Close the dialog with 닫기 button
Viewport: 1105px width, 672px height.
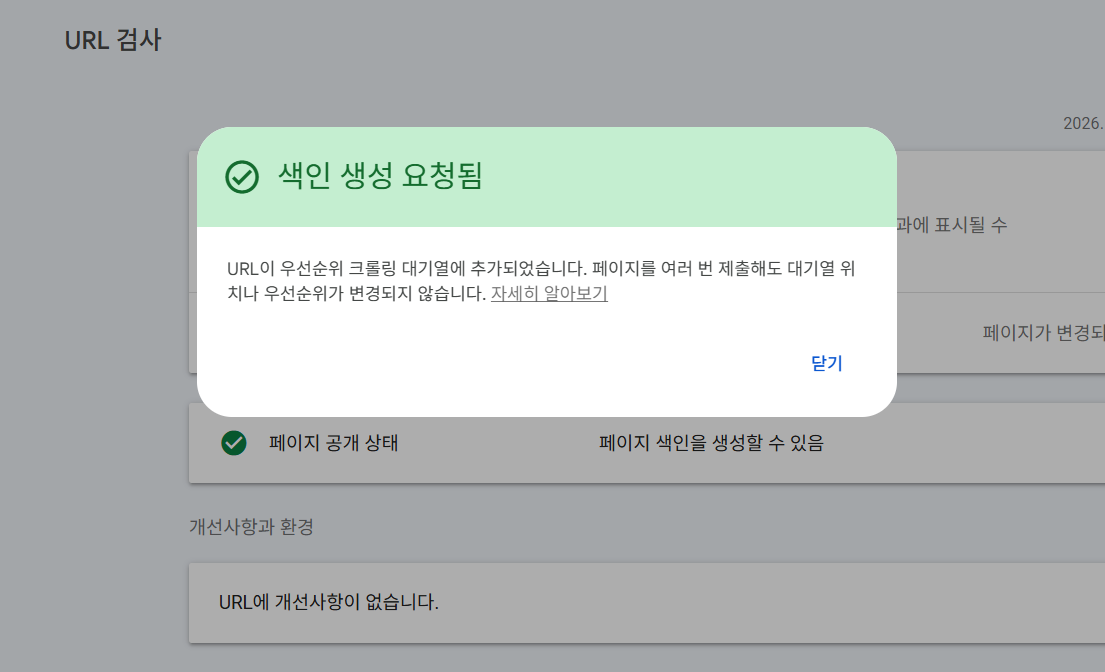(x=827, y=363)
